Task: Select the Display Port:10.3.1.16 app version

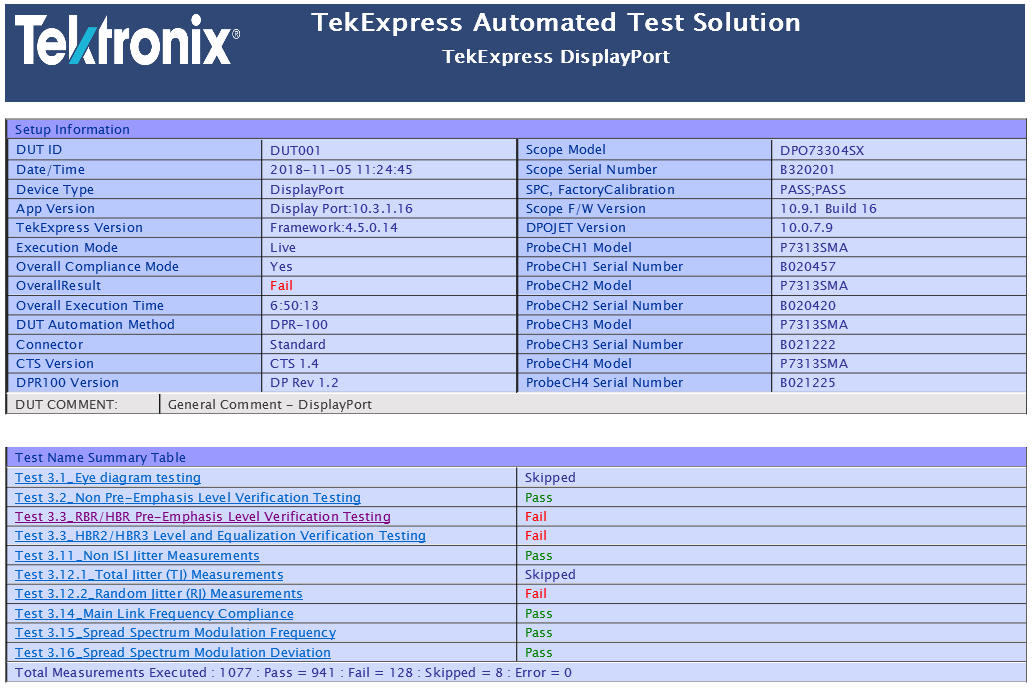Action: 341,209
